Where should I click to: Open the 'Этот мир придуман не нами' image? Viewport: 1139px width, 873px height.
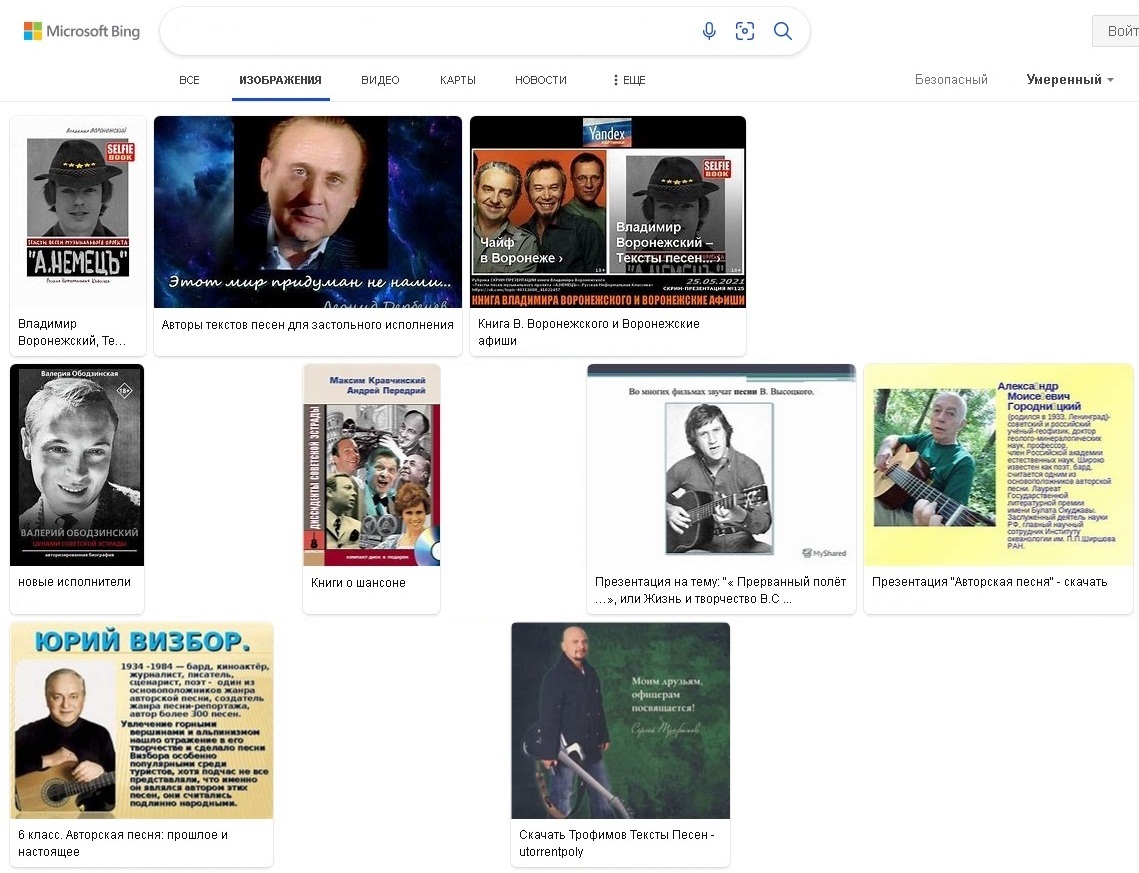point(308,211)
